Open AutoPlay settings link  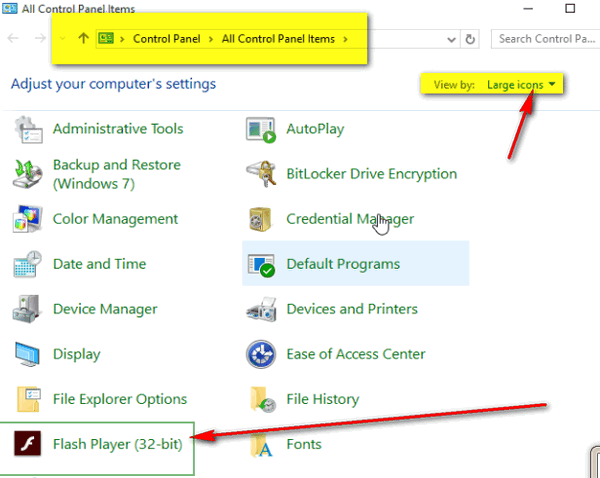point(315,129)
